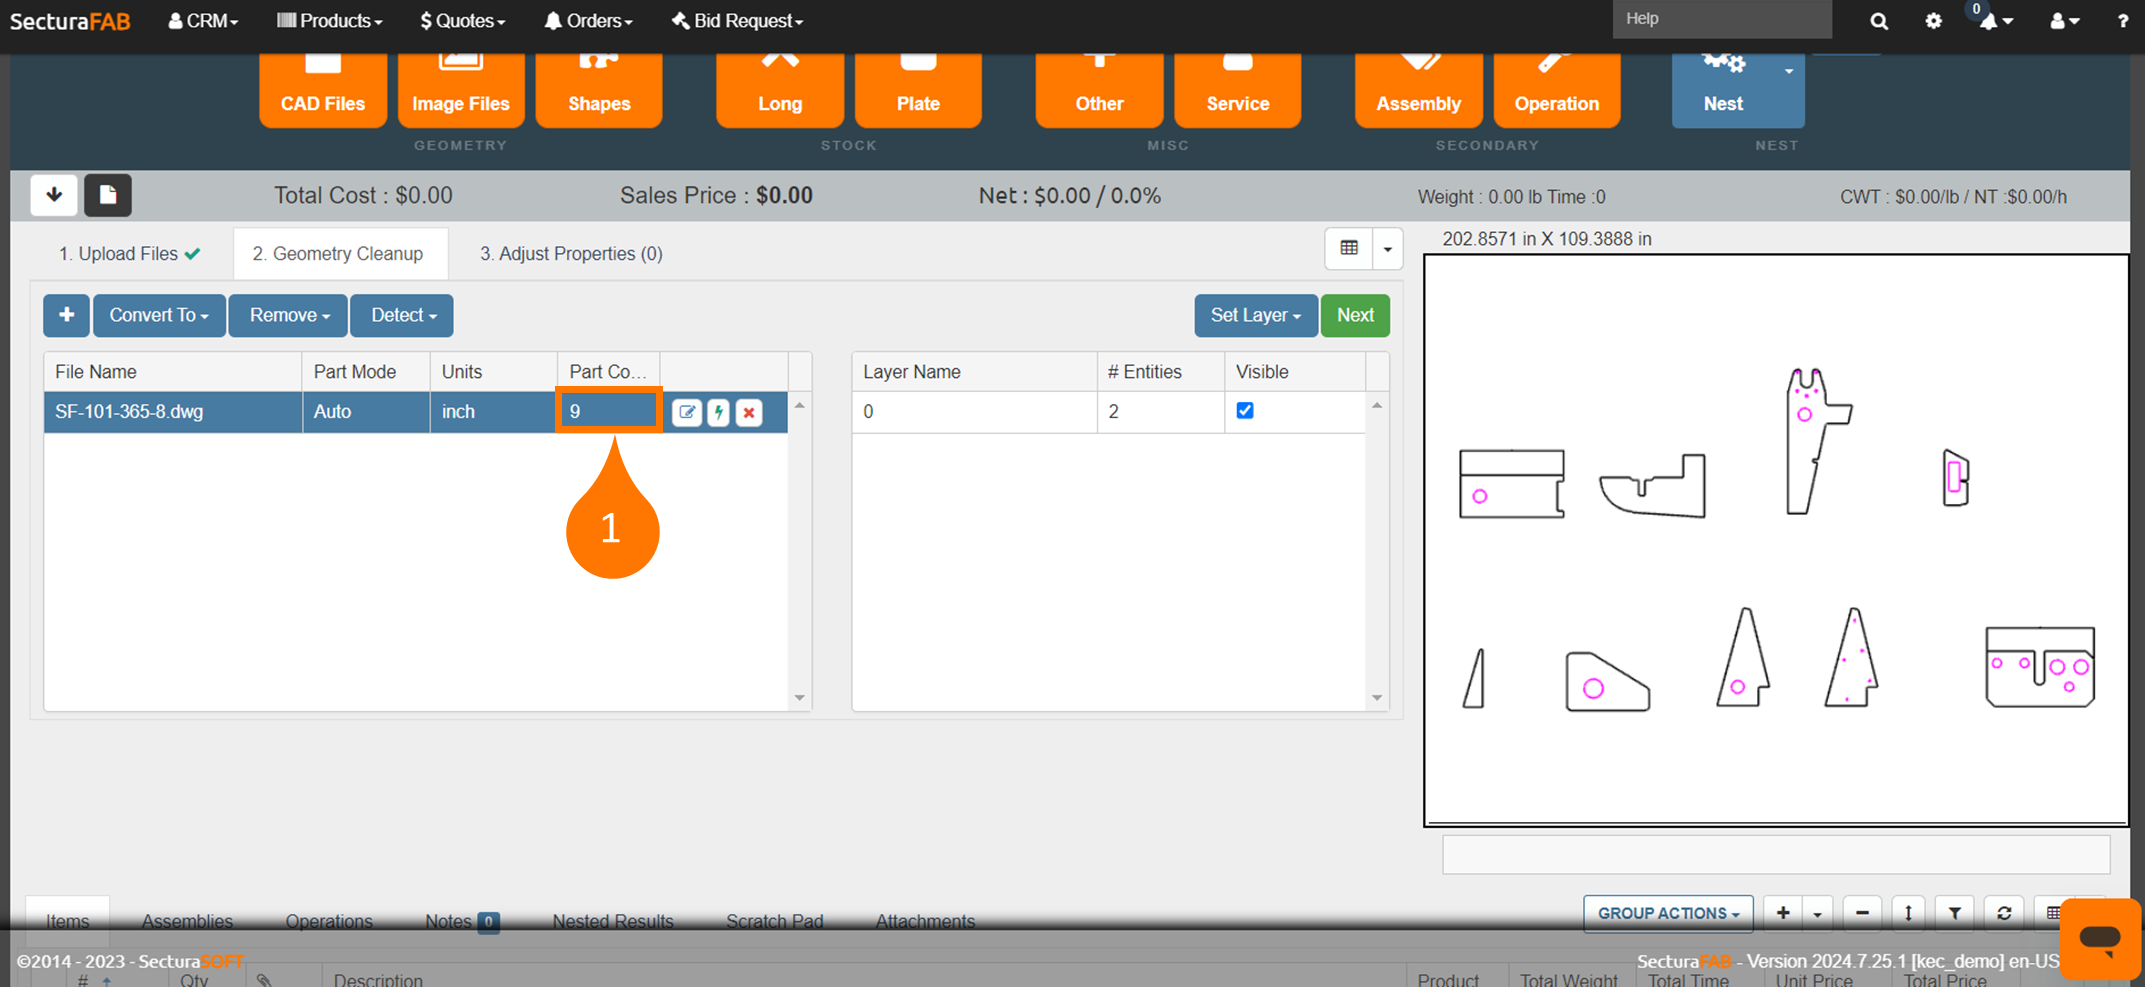Click the Help search input field
The width and height of the screenshot is (2145, 987).
[1721, 19]
